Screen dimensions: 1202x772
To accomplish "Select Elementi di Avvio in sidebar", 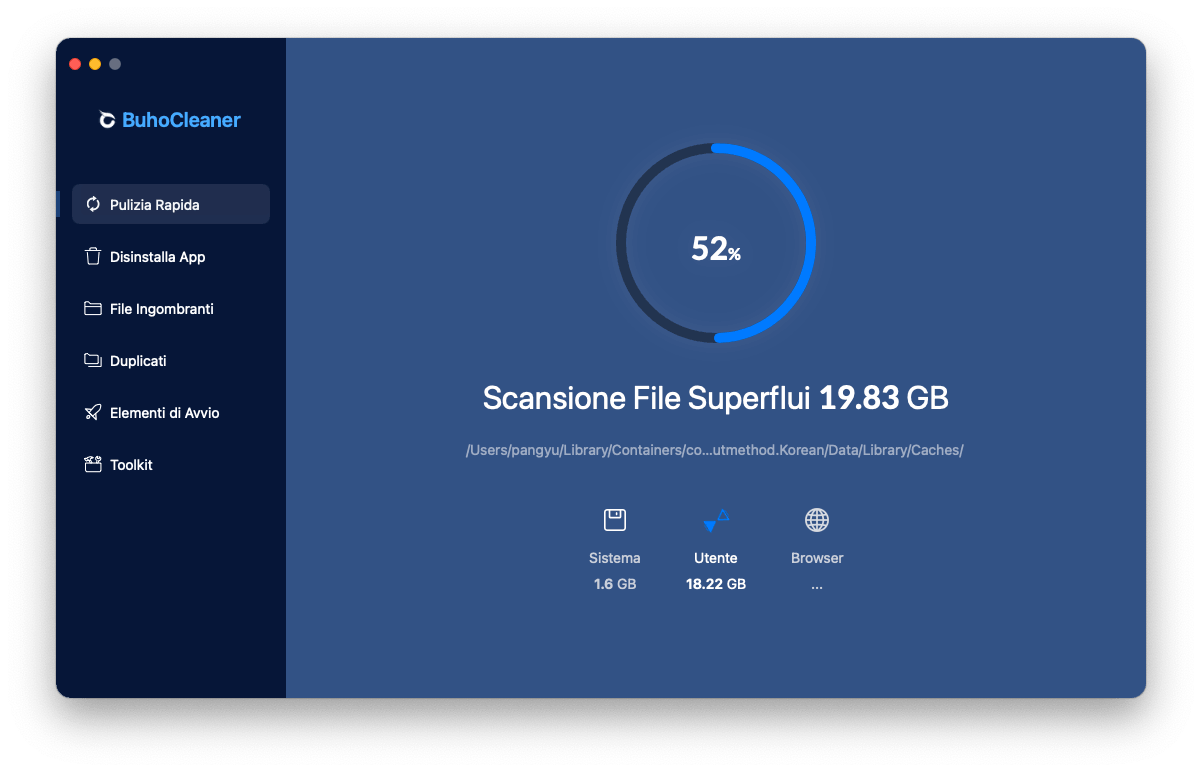I will [x=164, y=413].
